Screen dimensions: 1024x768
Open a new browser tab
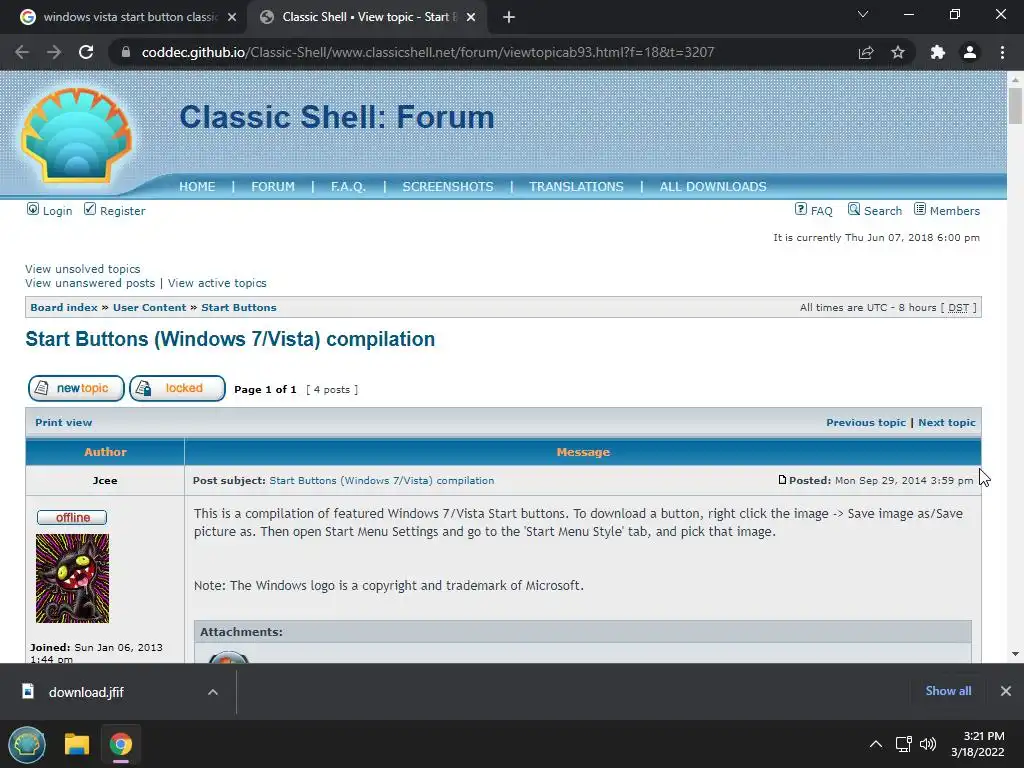pos(509,17)
